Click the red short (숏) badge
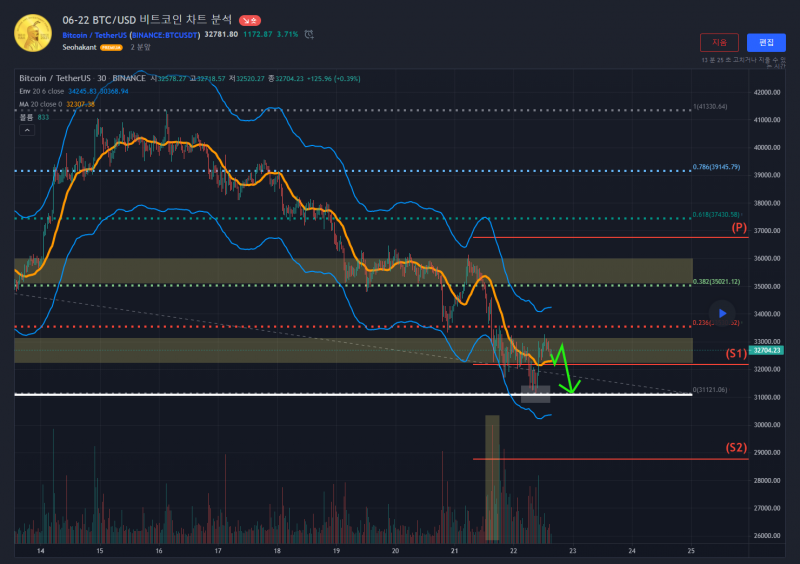 pyautogui.click(x=249, y=20)
